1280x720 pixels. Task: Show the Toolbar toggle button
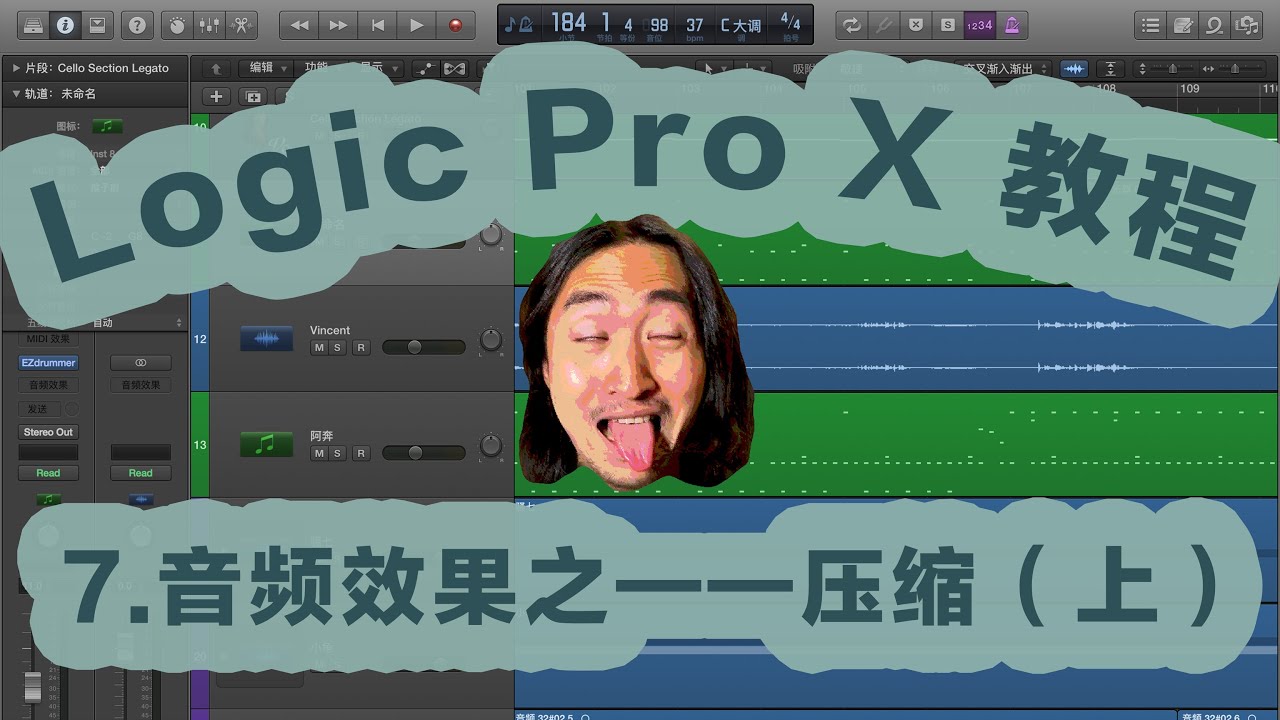tap(98, 25)
